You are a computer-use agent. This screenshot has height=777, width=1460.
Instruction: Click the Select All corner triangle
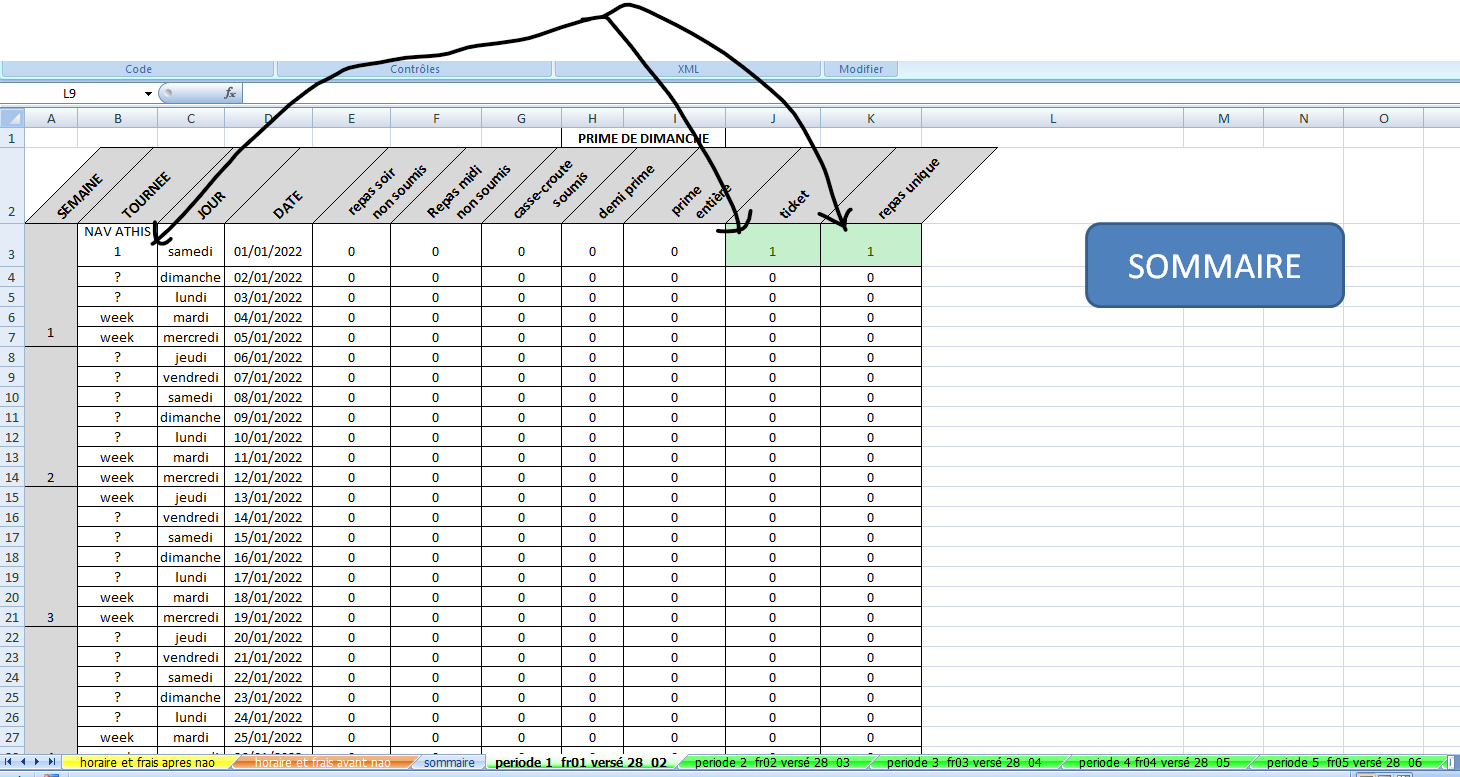click(12, 118)
